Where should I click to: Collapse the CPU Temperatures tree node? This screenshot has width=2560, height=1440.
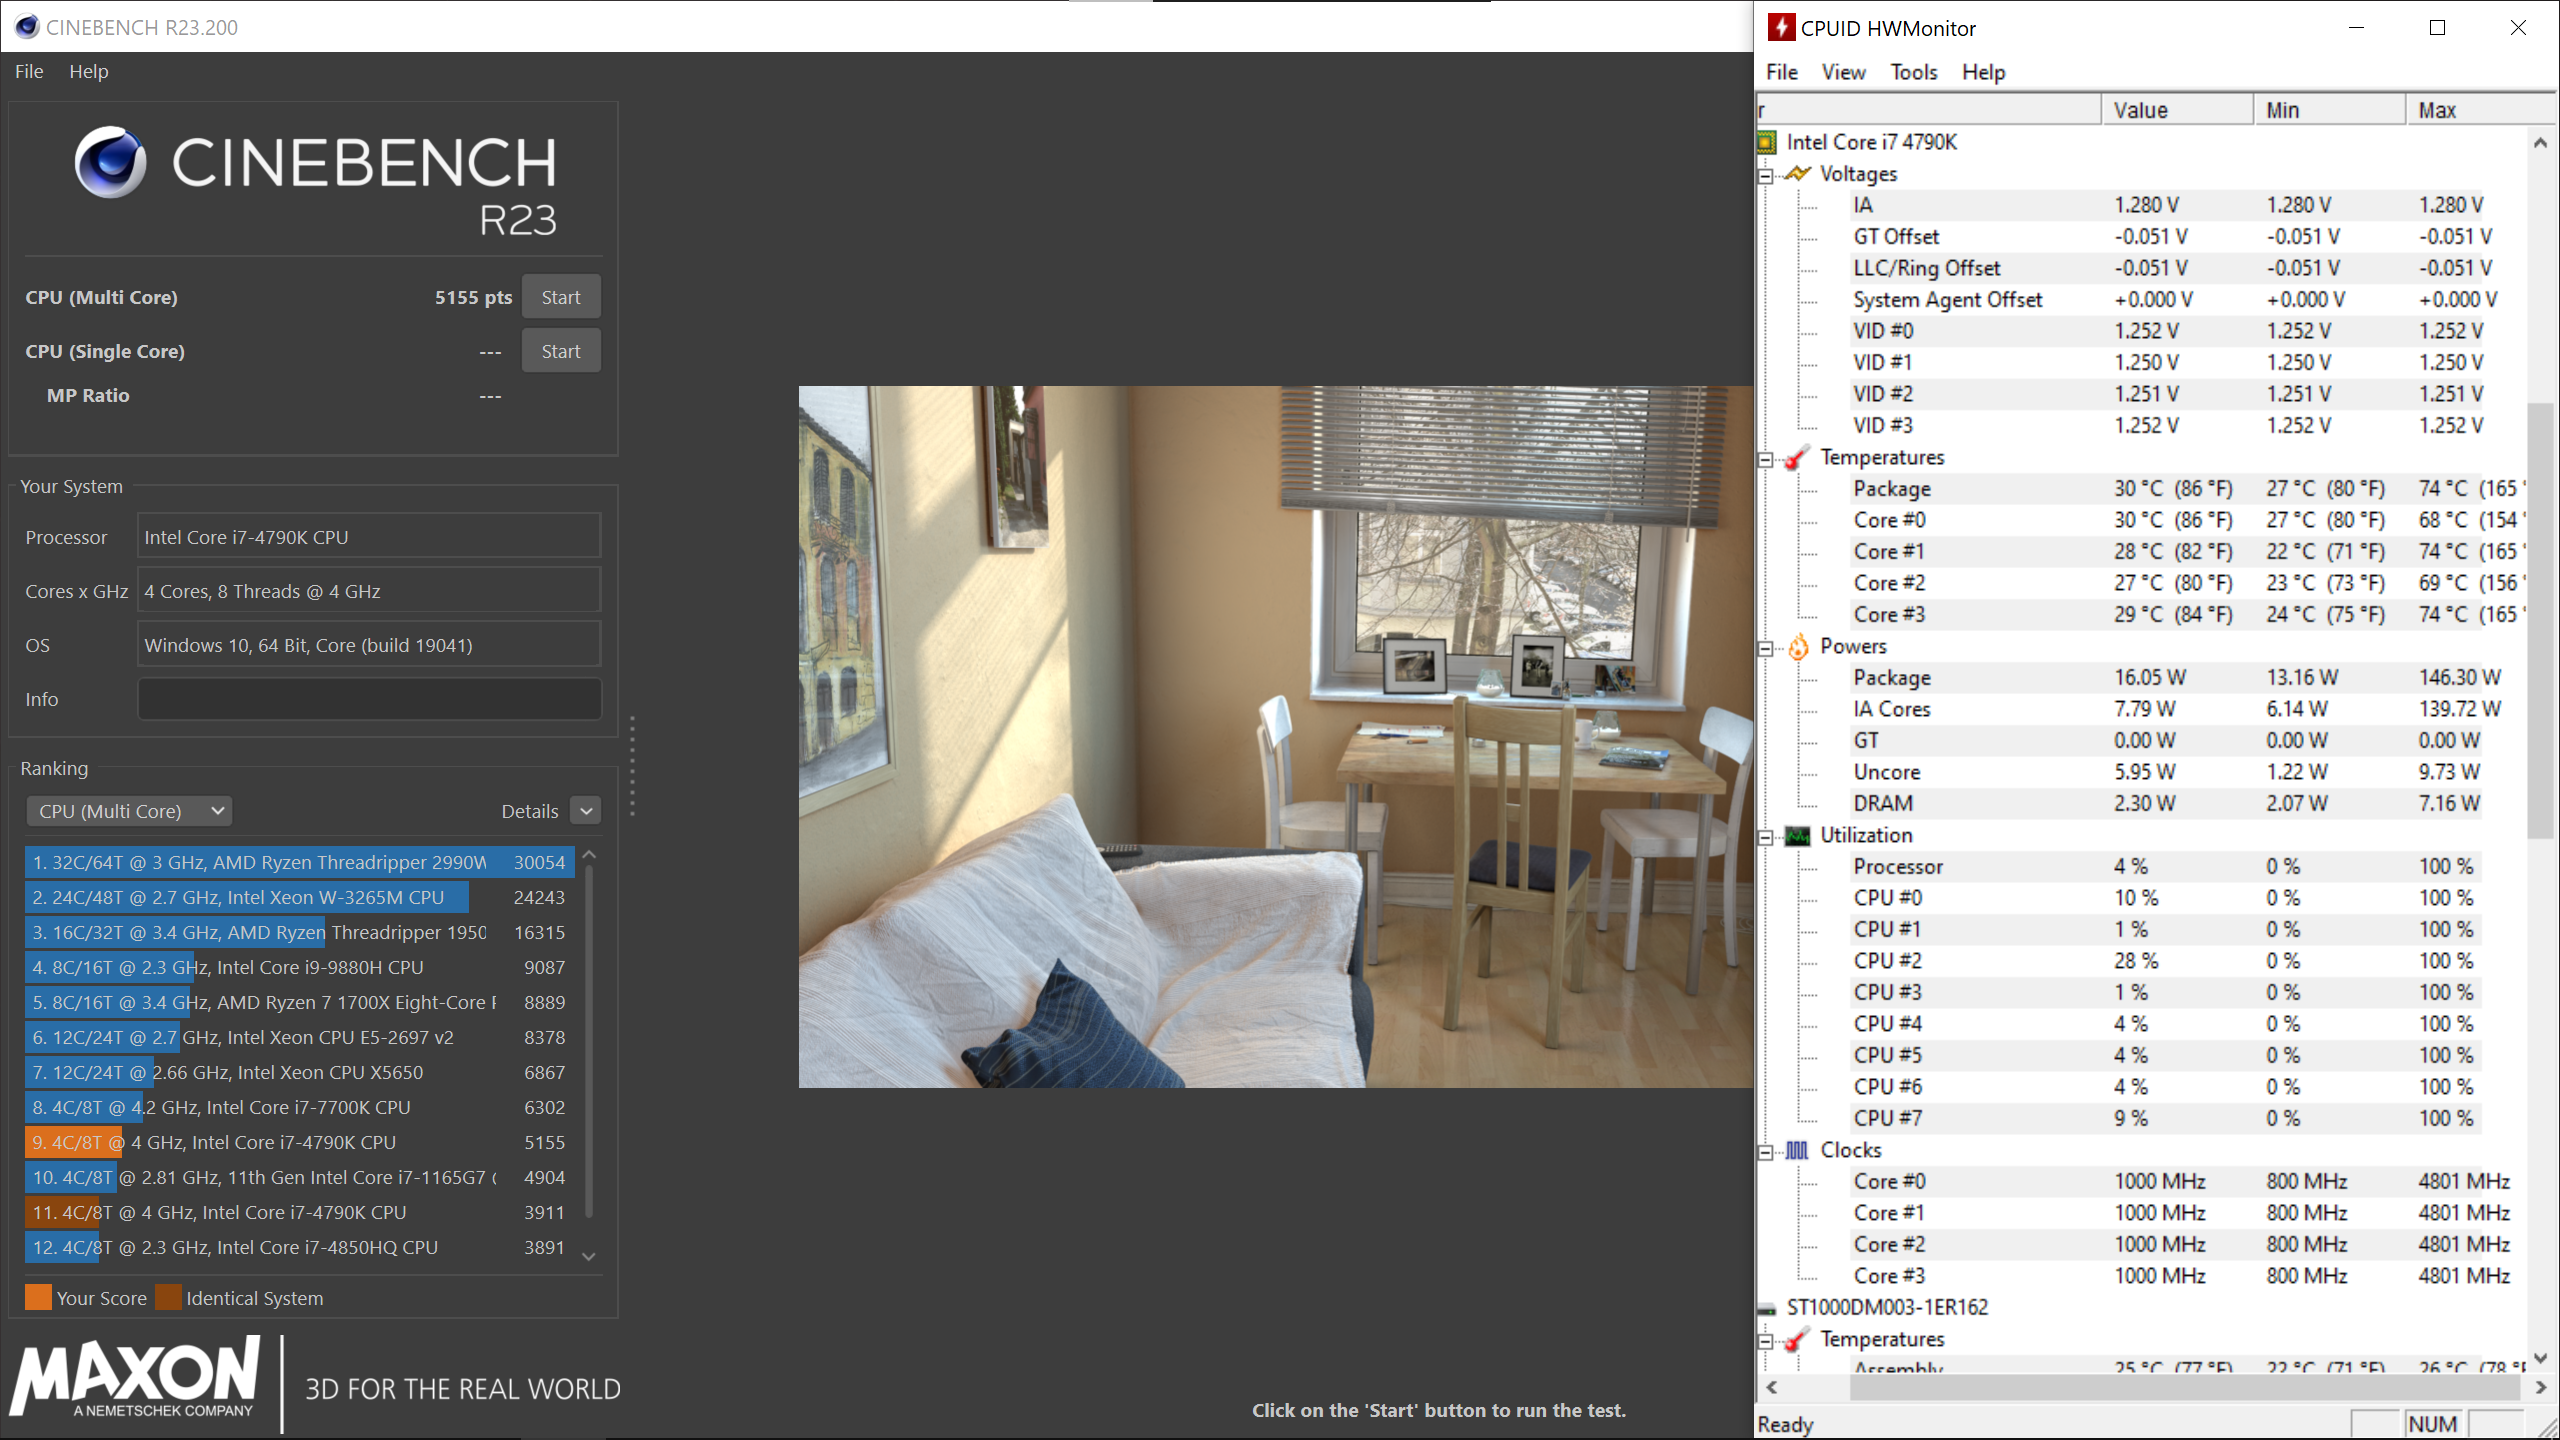tap(1766, 460)
